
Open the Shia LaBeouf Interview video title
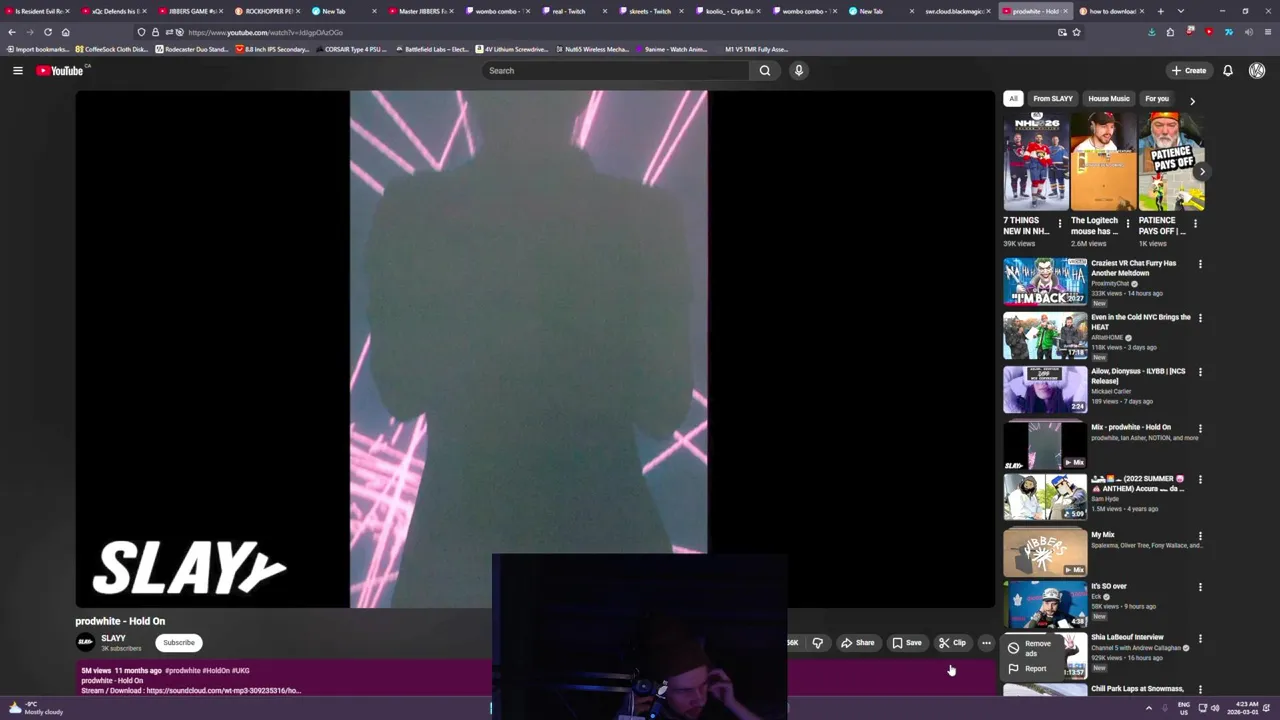tap(1127, 637)
